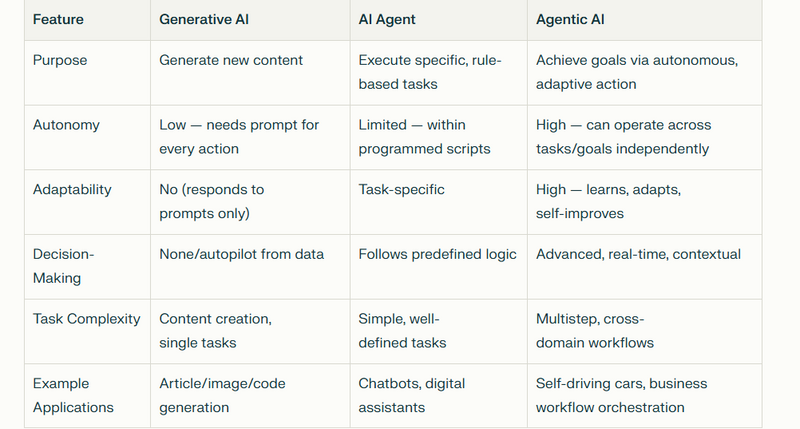Click 'High — learns, adapts, self-improves' cell
This screenshot has height=429, width=800.
(608, 201)
